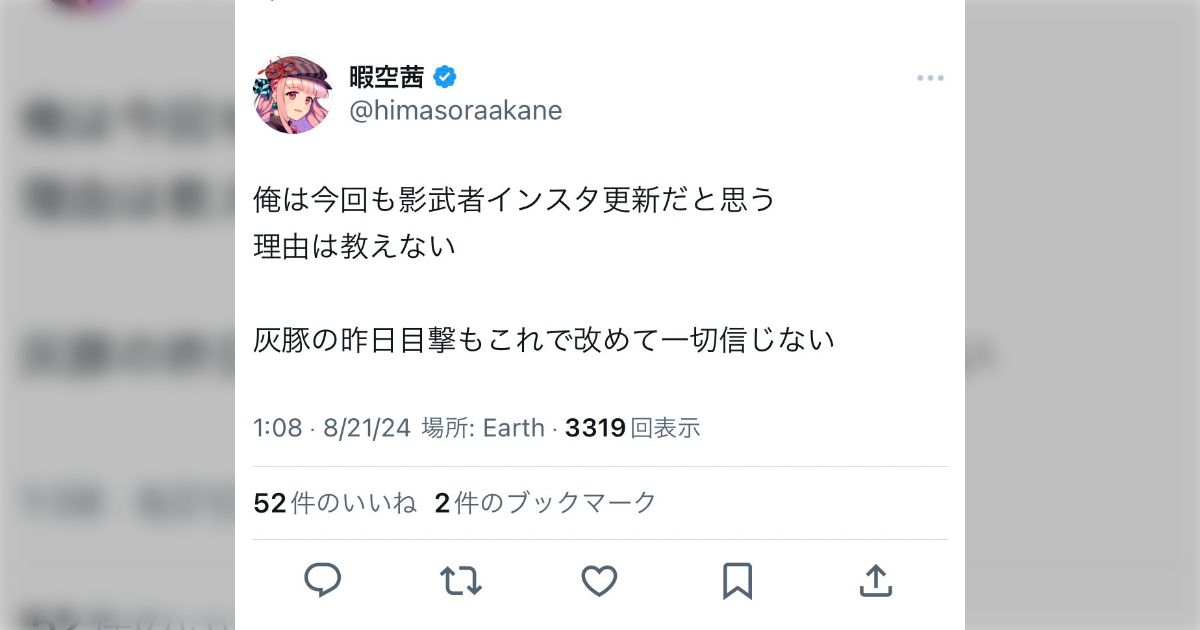
Task: Open the @himasoraakane handle link
Action: coord(455,111)
